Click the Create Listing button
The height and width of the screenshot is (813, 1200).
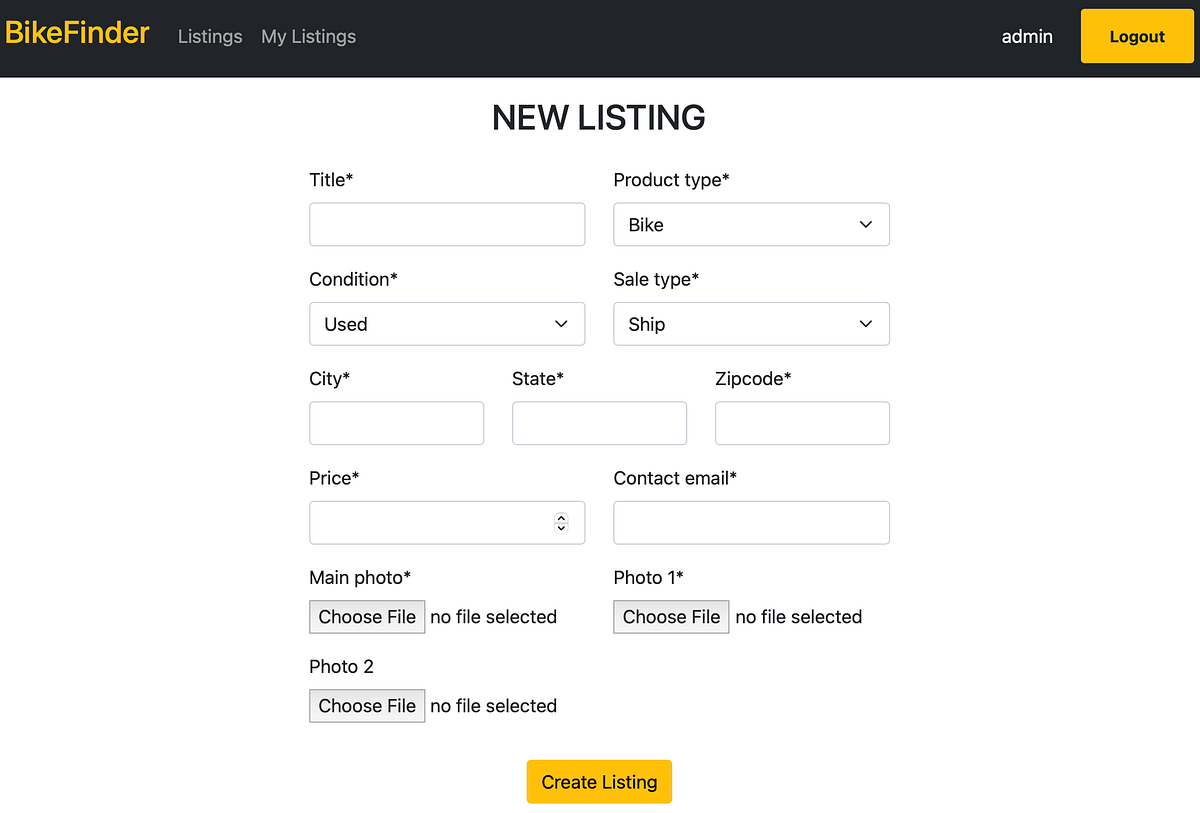tap(599, 781)
